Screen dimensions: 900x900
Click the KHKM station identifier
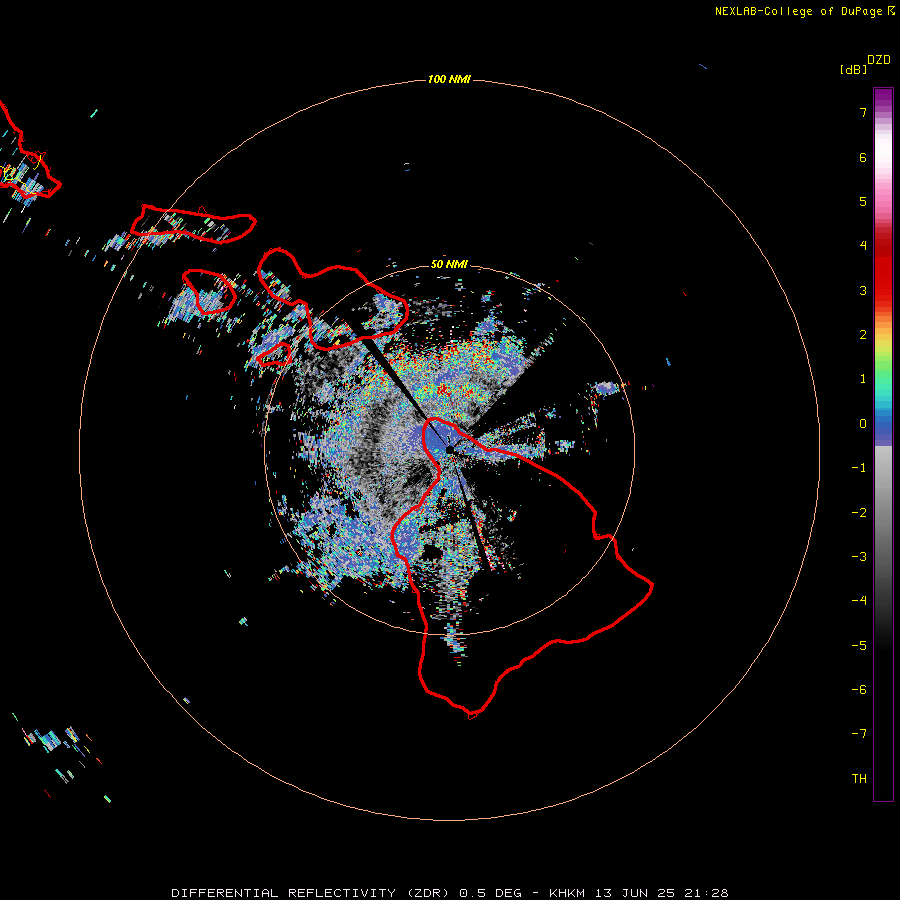[x=568, y=893]
